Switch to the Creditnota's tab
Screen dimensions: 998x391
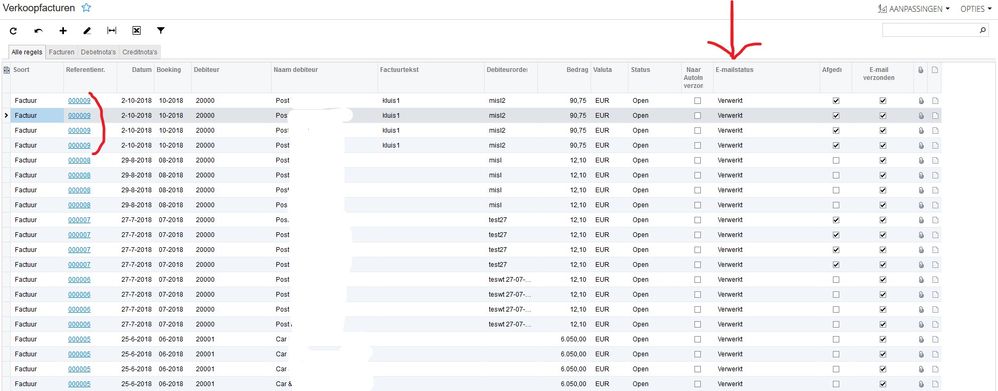[140, 52]
